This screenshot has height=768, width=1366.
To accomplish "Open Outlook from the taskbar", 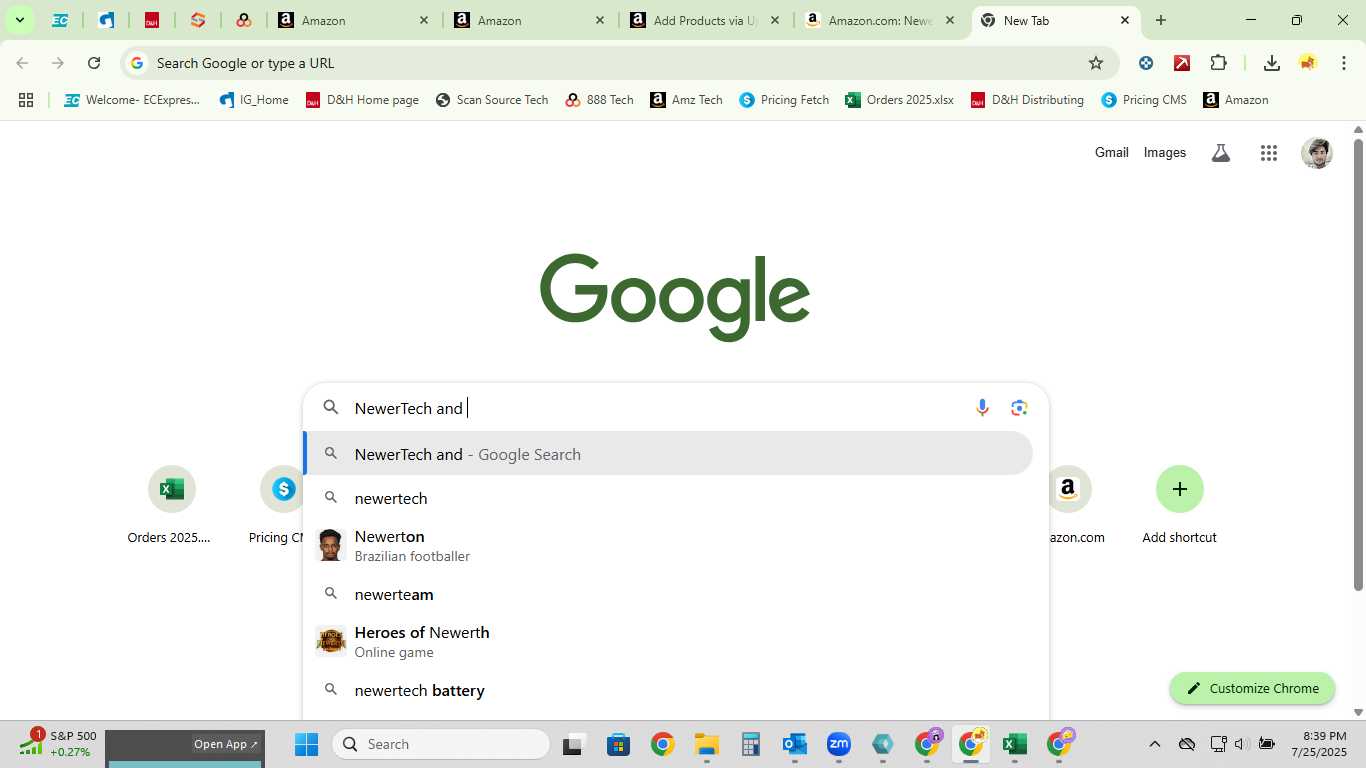I will coord(795,744).
